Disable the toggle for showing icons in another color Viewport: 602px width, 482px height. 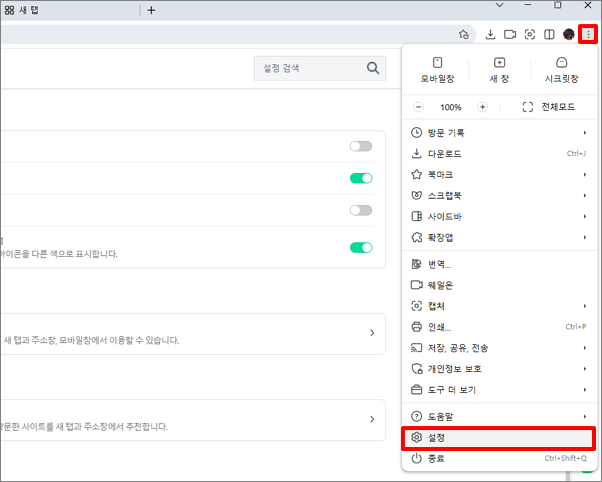361,247
